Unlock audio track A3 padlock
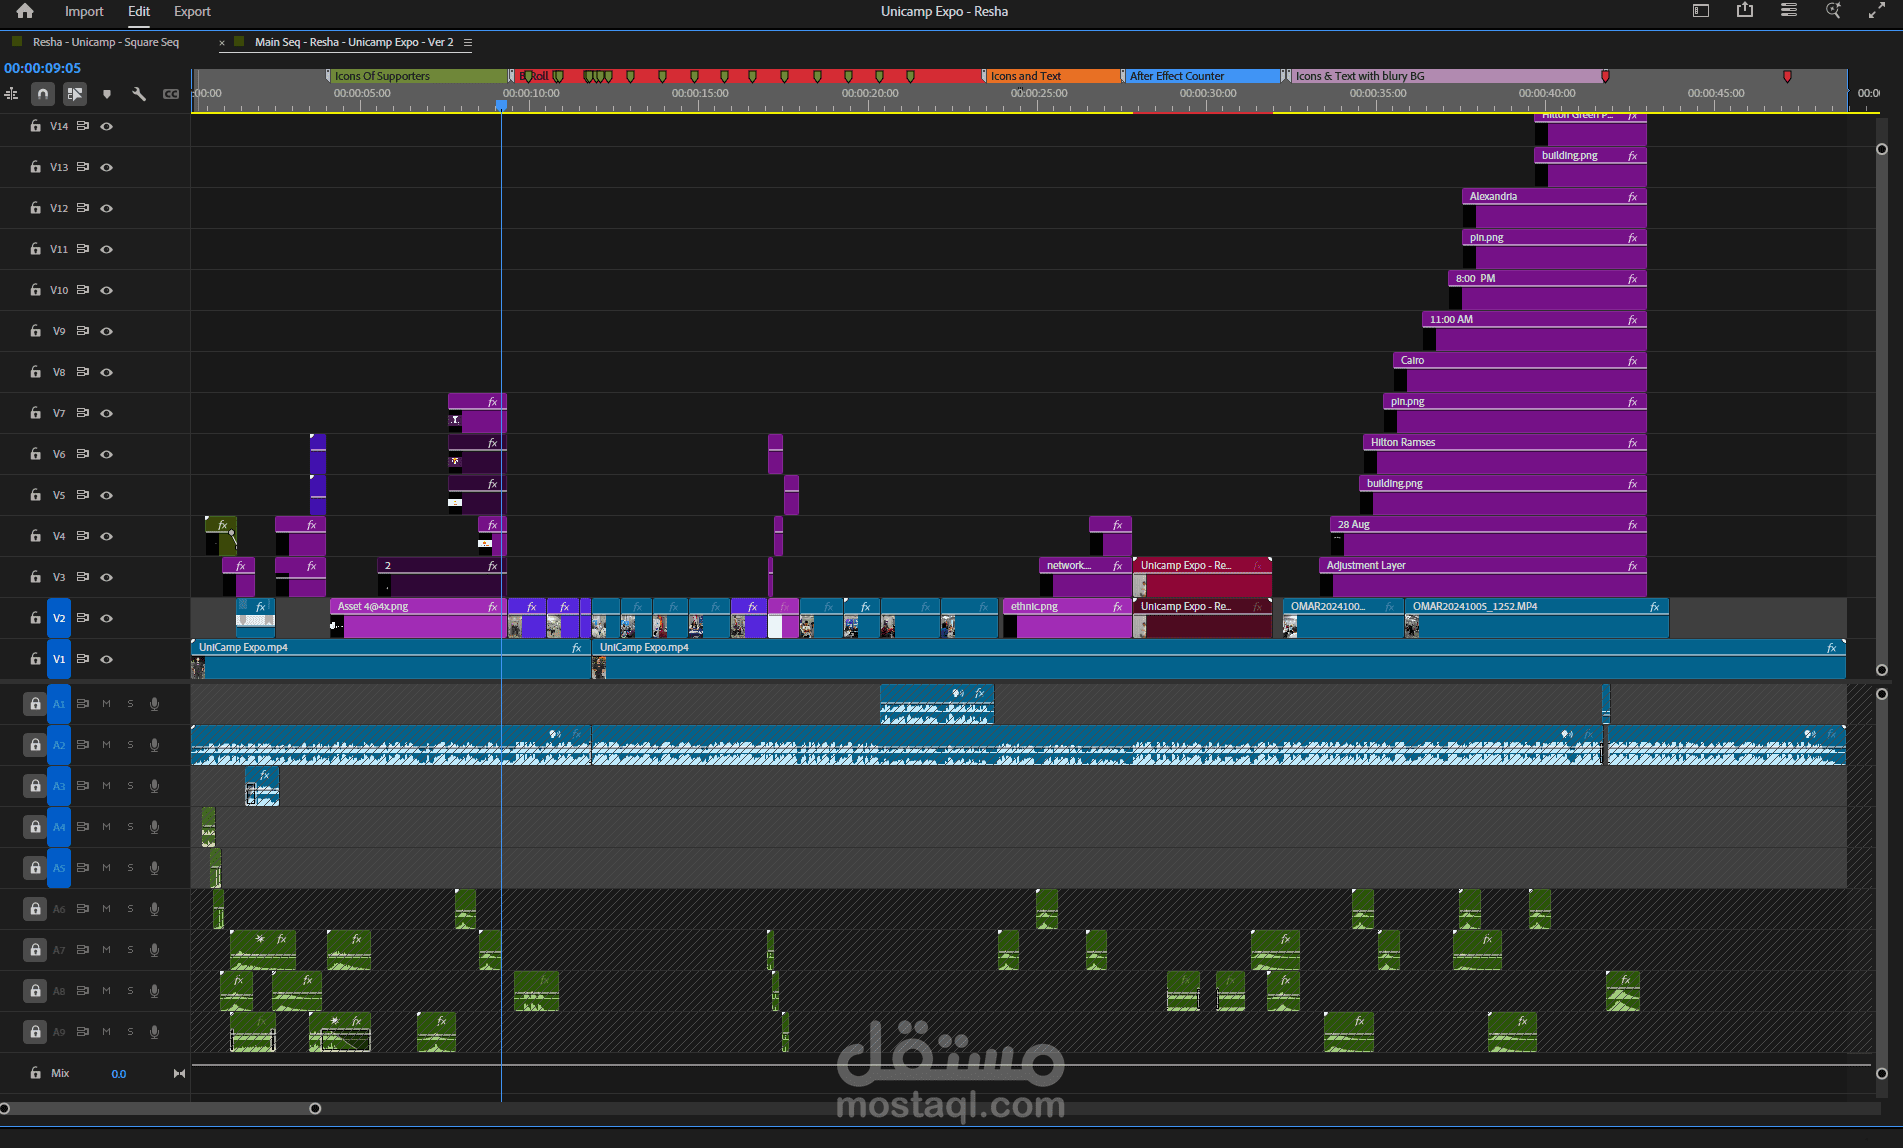 [35, 786]
